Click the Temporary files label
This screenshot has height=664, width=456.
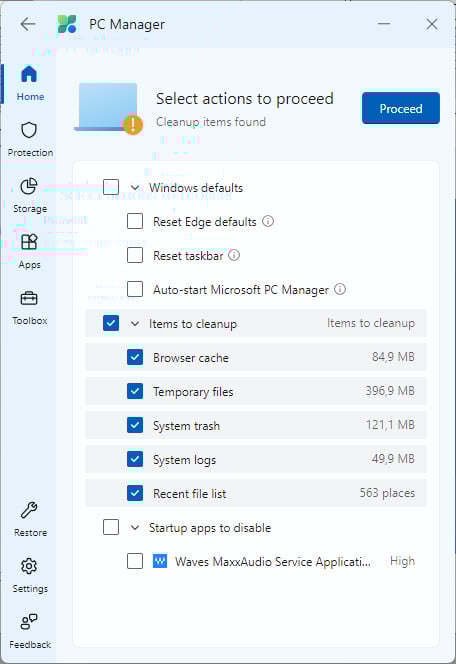point(193,392)
